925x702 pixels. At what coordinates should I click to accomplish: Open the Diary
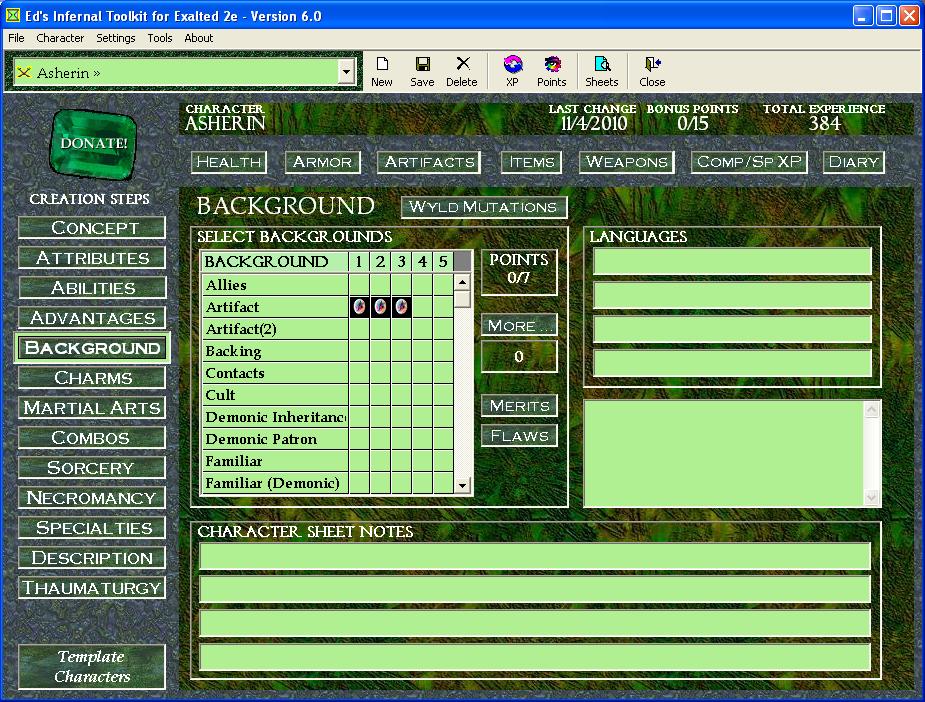pyautogui.click(x=854, y=162)
